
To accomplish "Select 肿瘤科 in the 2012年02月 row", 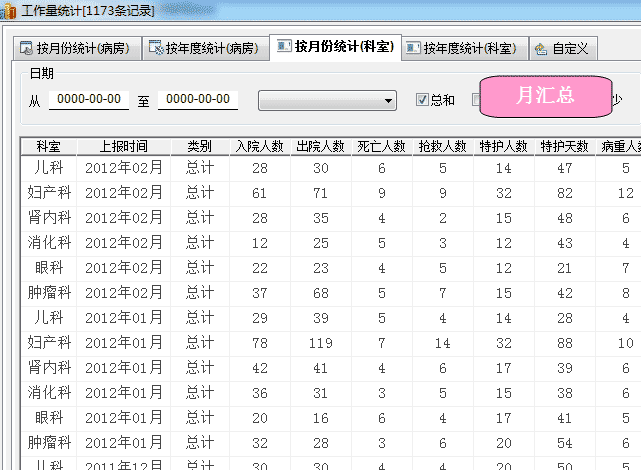I will click(49, 293).
